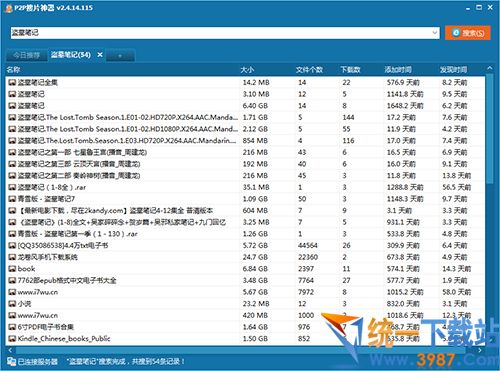Image resolution: width=500 pixels, height=371 pixels.
Task: Click the server connection status icon
Action: coord(11,361)
